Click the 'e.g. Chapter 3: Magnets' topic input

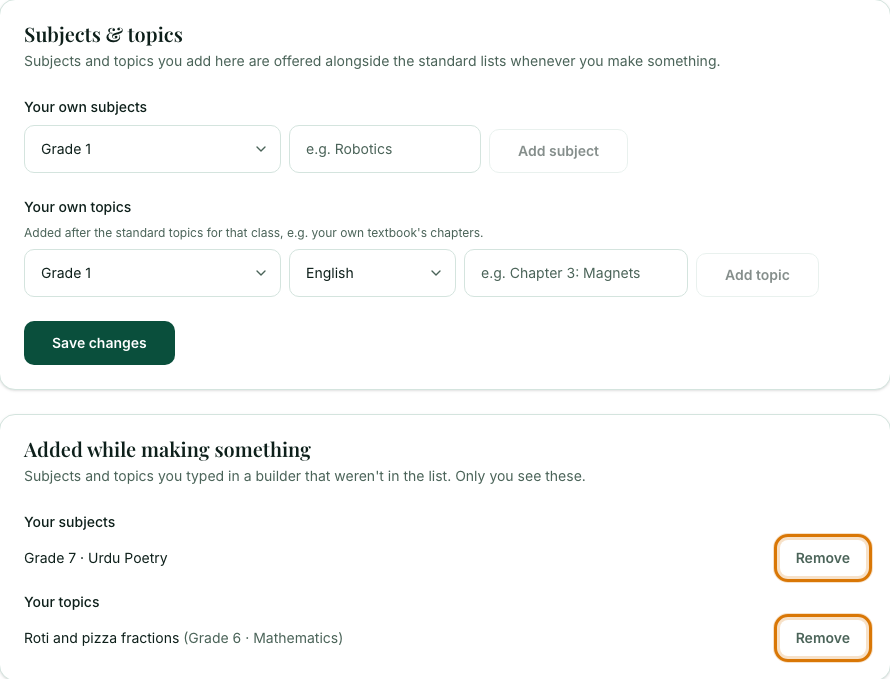tap(576, 273)
